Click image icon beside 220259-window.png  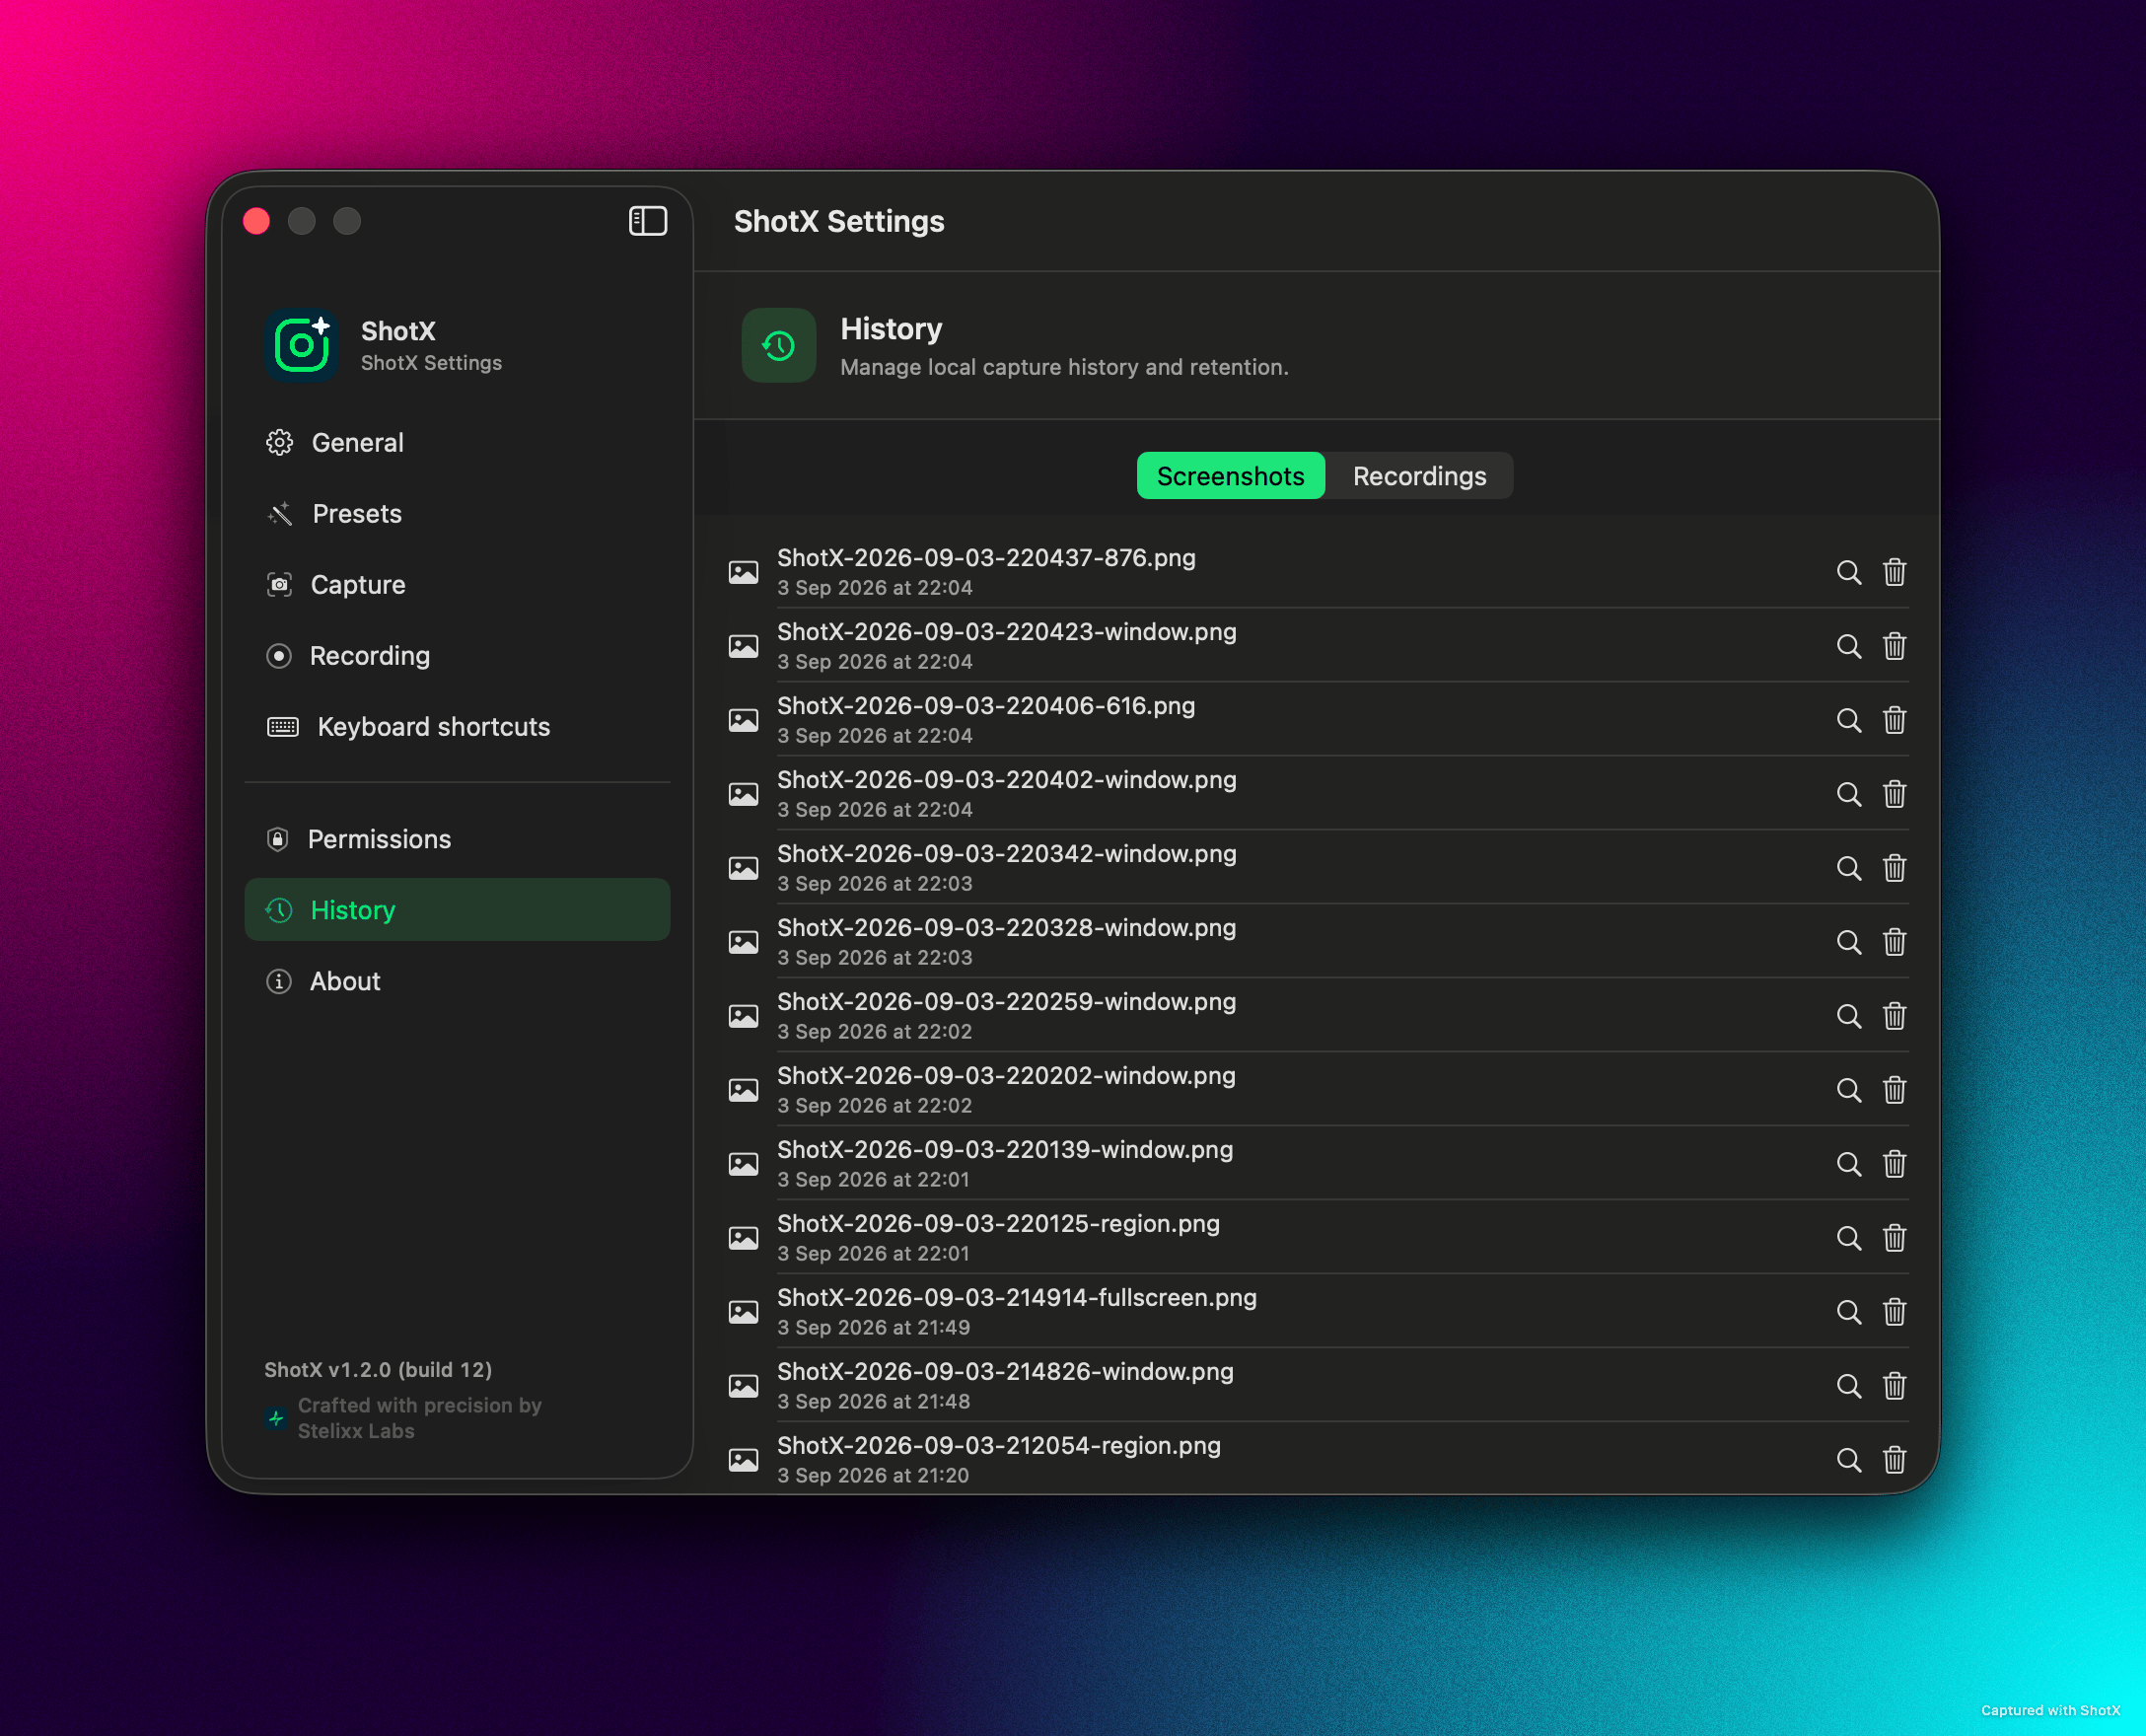pos(743,1016)
